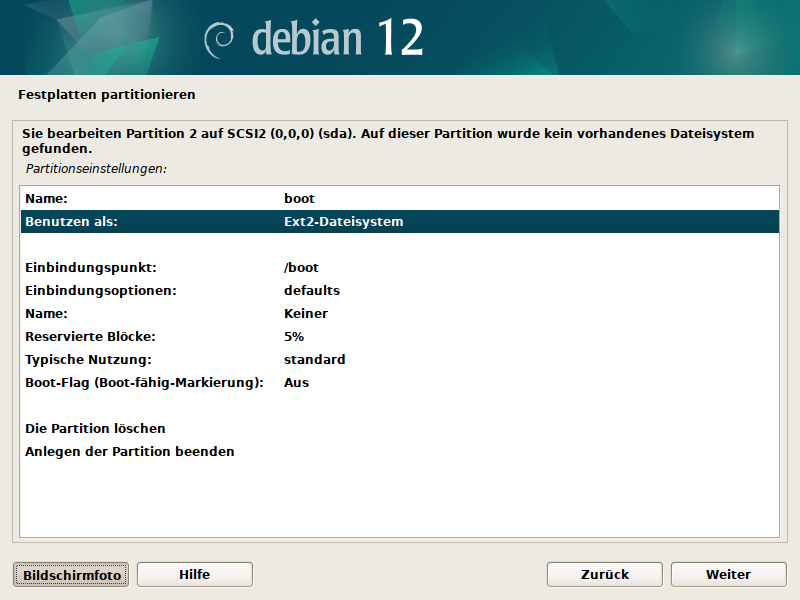This screenshot has height=600, width=800.
Task: Click the Aus value of the Boot-Flag
Action: point(296,383)
